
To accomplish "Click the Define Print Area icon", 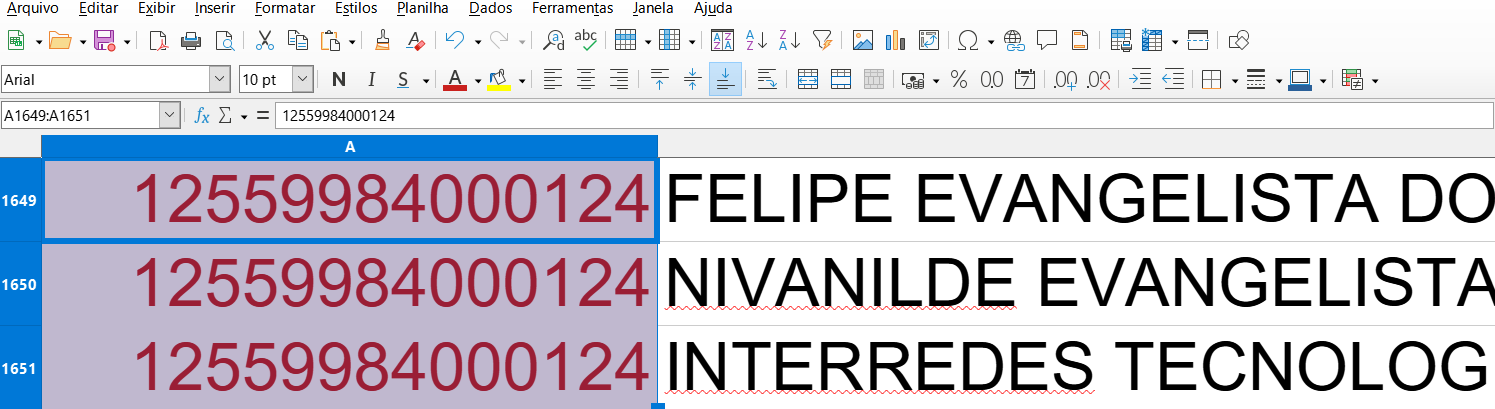I will tap(1121, 41).
